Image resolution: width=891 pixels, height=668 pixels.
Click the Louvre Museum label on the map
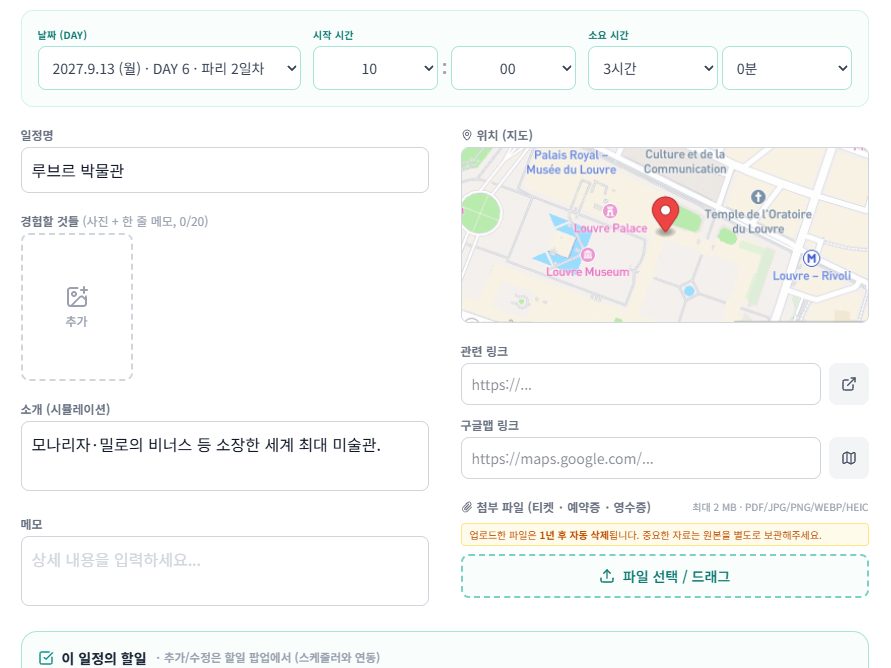tap(588, 272)
